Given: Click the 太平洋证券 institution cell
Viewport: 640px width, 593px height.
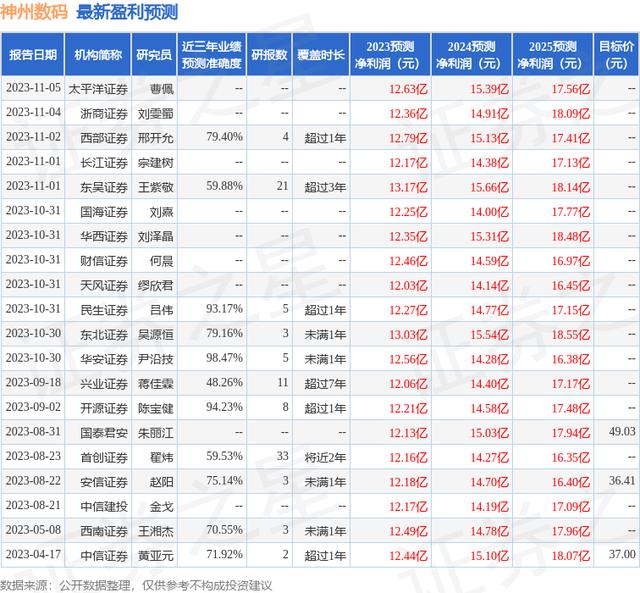Looking at the screenshot, I should [x=98, y=89].
